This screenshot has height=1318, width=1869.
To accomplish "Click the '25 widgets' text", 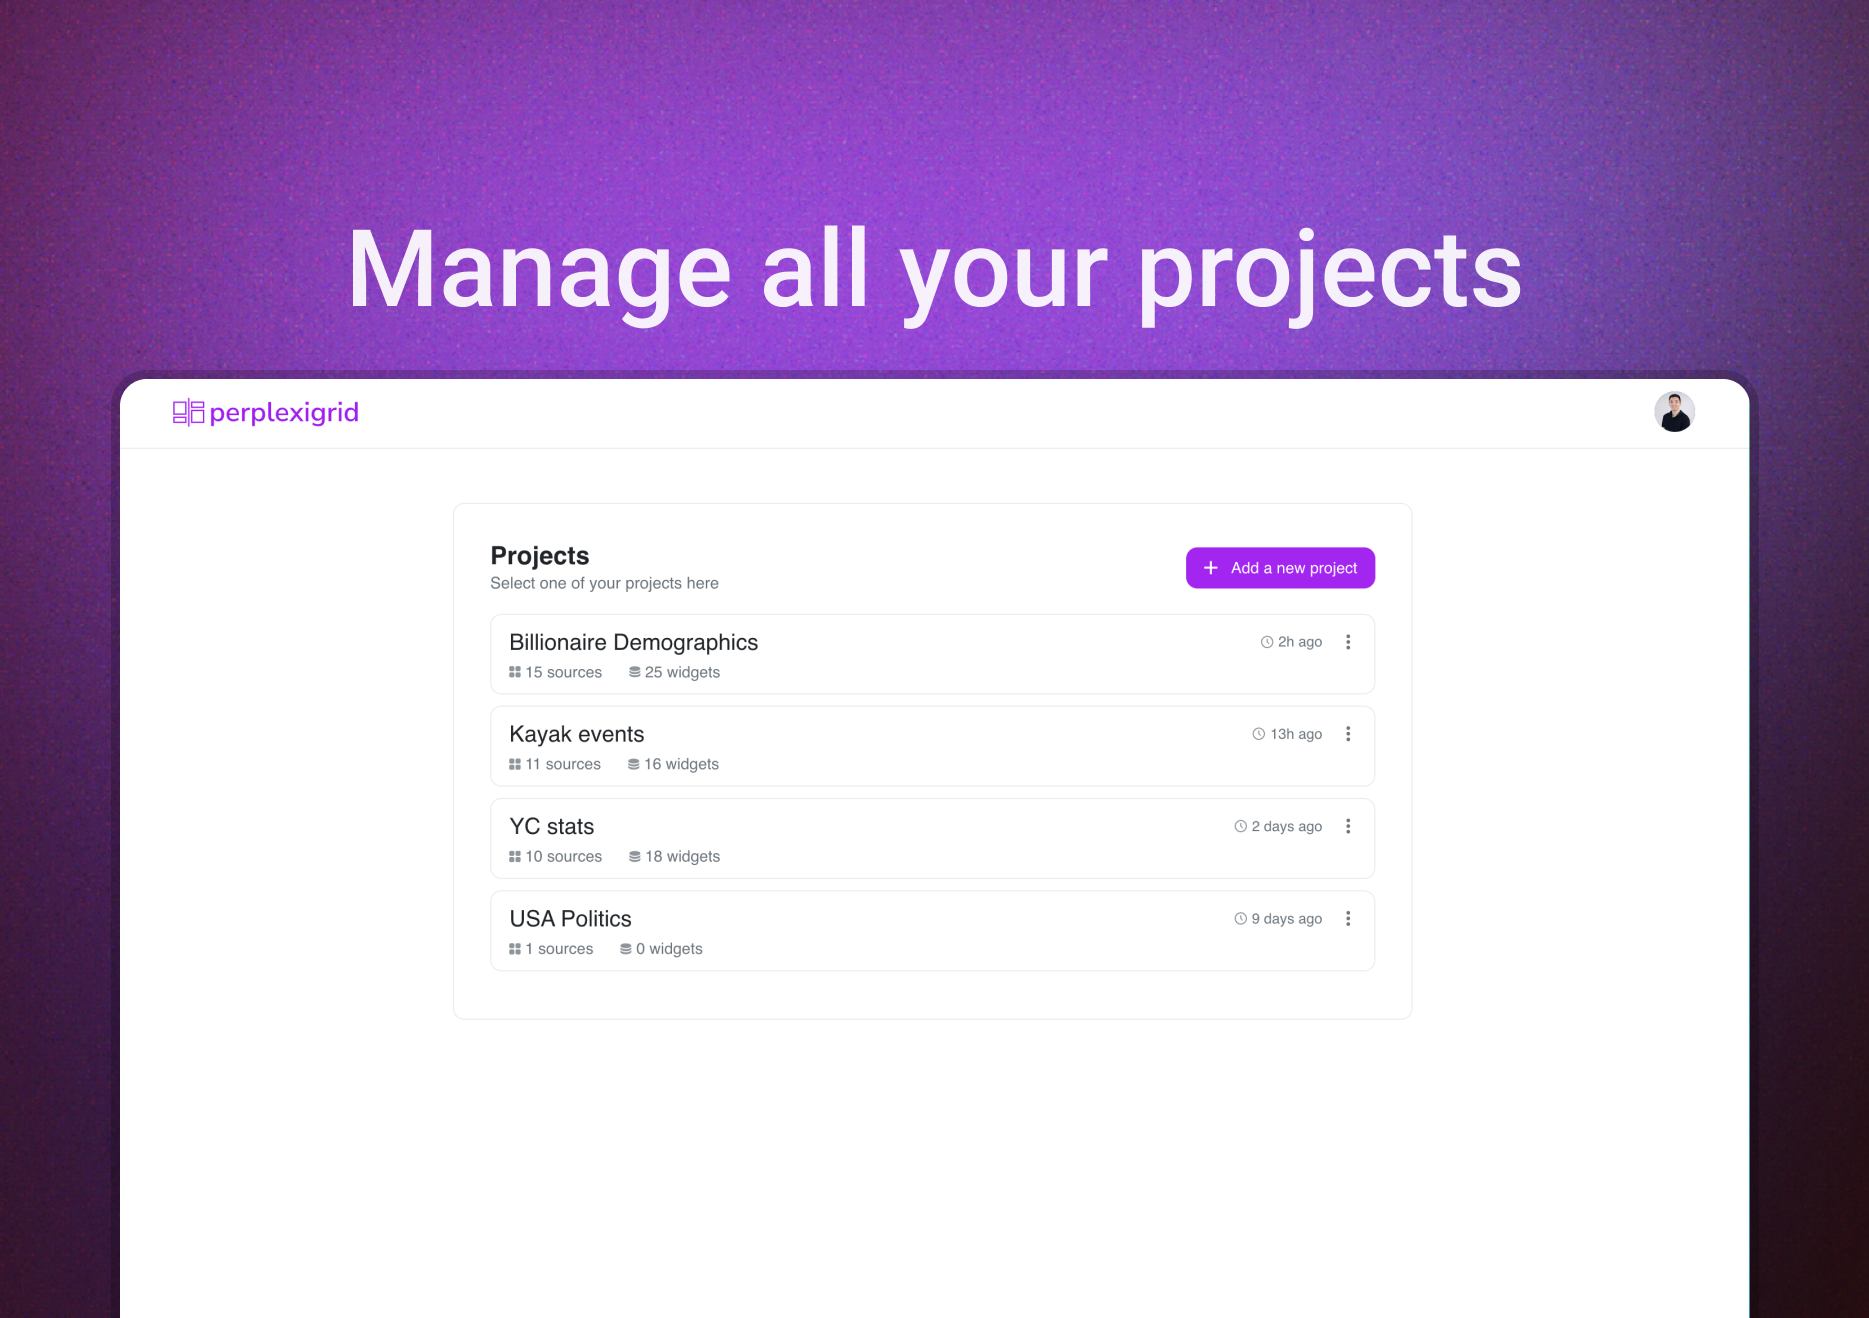I will 682,672.
